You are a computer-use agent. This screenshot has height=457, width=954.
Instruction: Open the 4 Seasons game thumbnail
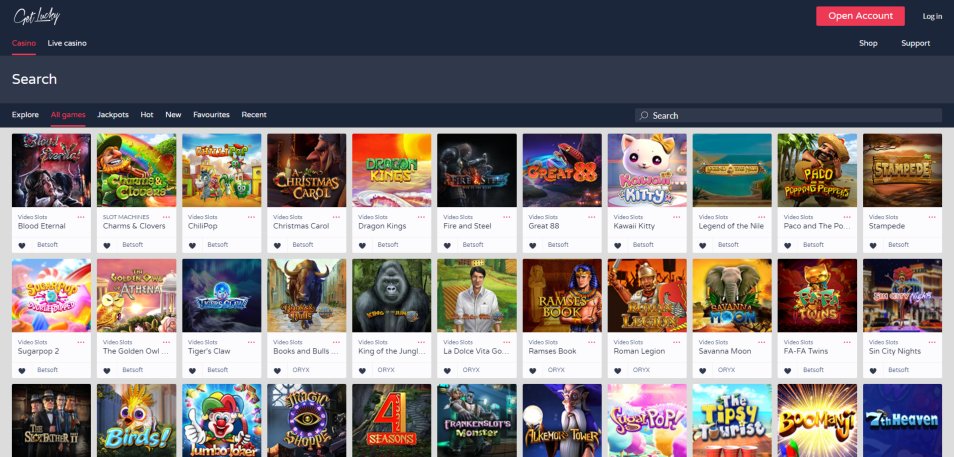(x=392, y=420)
